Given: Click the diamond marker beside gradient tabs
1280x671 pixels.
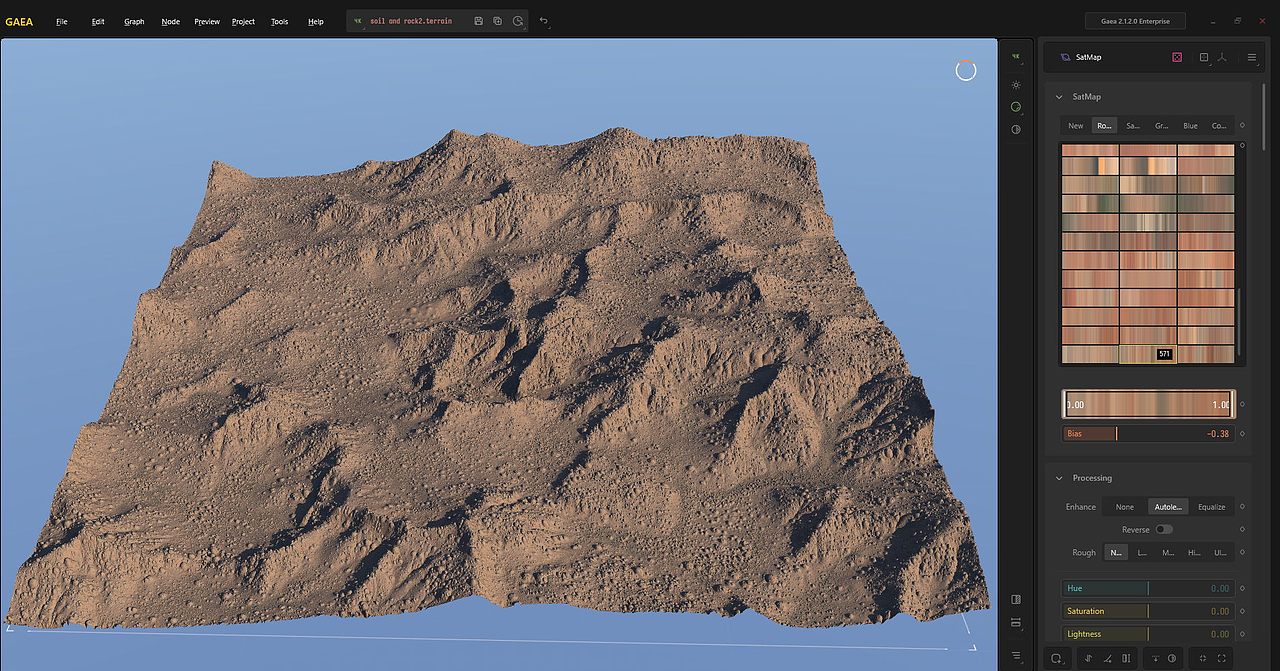Looking at the screenshot, I should [x=1243, y=126].
